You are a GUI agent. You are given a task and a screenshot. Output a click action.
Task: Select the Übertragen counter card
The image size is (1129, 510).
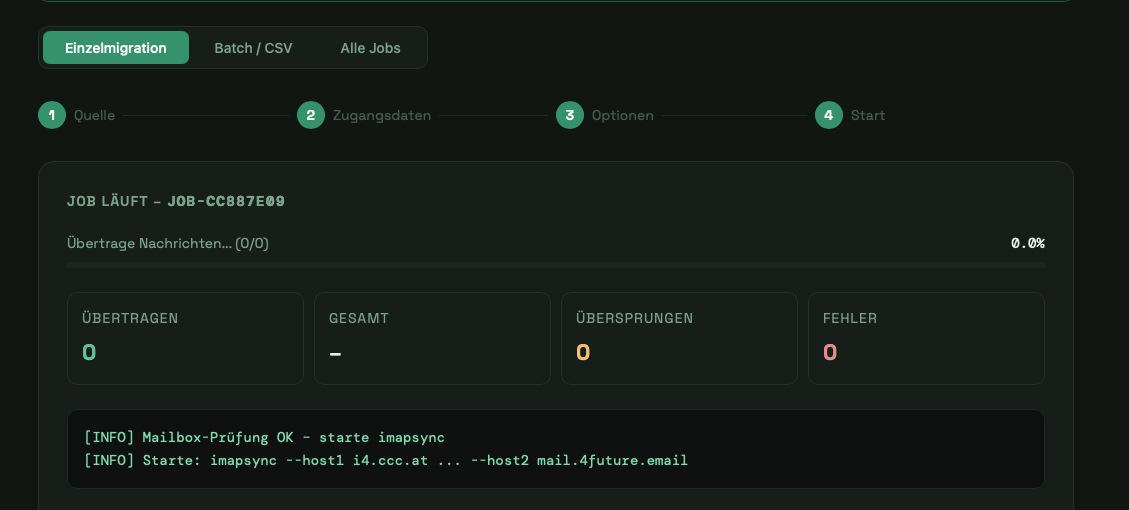[185, 338]
